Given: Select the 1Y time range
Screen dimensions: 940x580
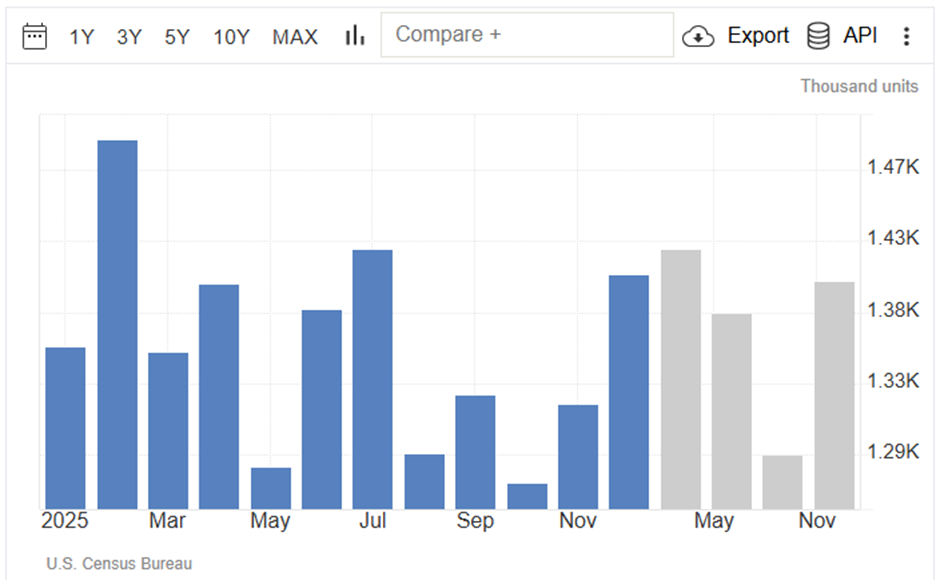Looking at the screenshot, I should coord(82,37).
